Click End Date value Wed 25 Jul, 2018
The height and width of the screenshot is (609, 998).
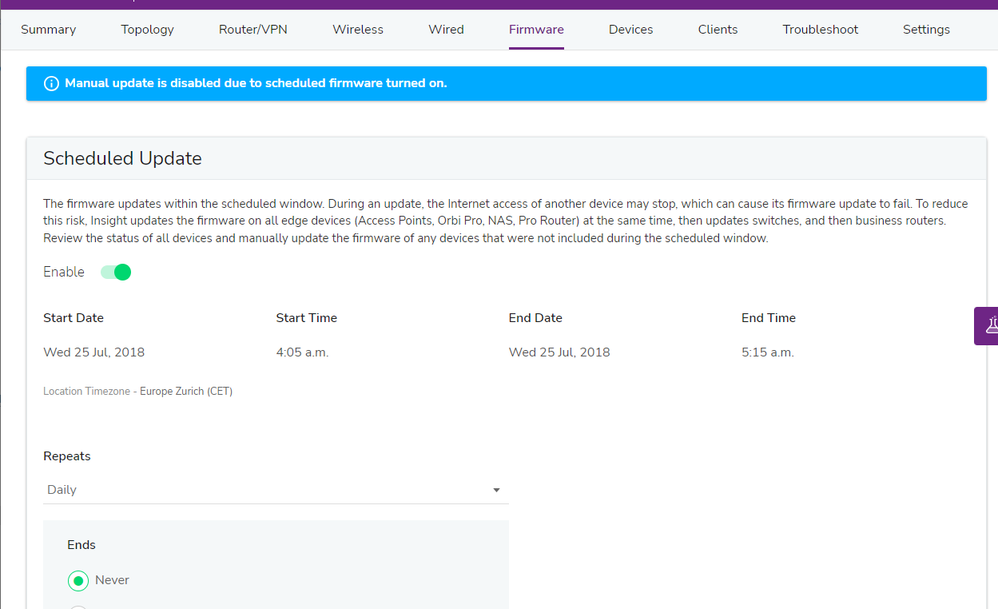(x=559, y=352)
